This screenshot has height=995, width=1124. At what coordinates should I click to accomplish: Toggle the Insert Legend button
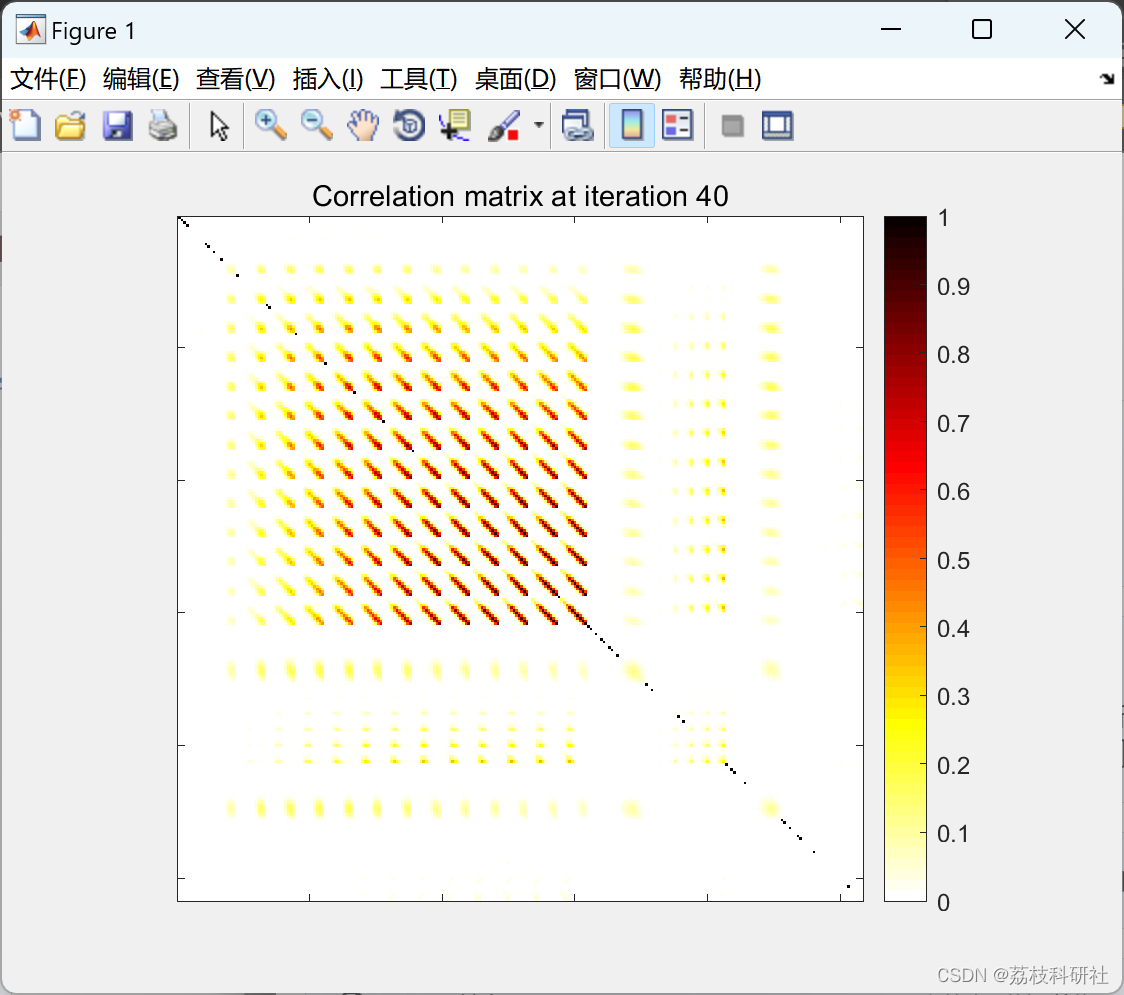pyautogui.click(x=677, y=125)
